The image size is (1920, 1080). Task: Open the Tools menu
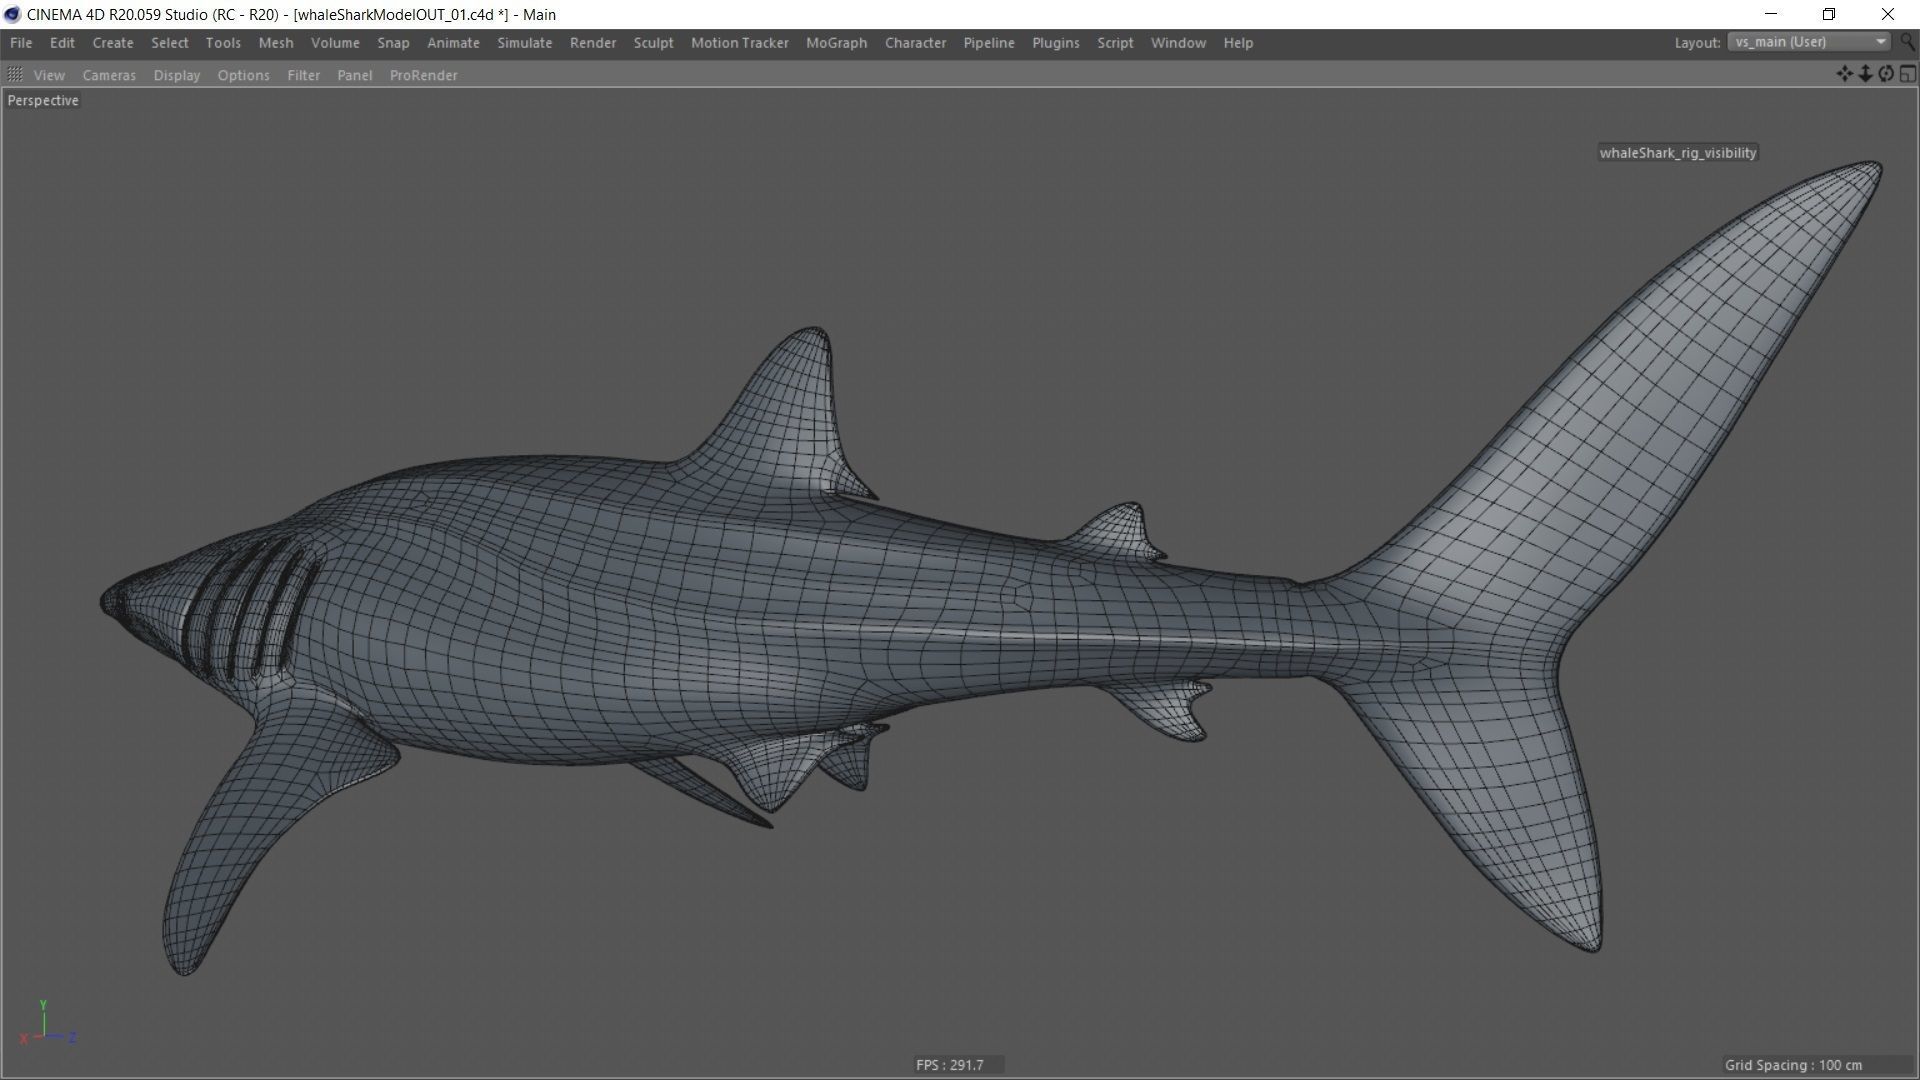click(223, 43)
